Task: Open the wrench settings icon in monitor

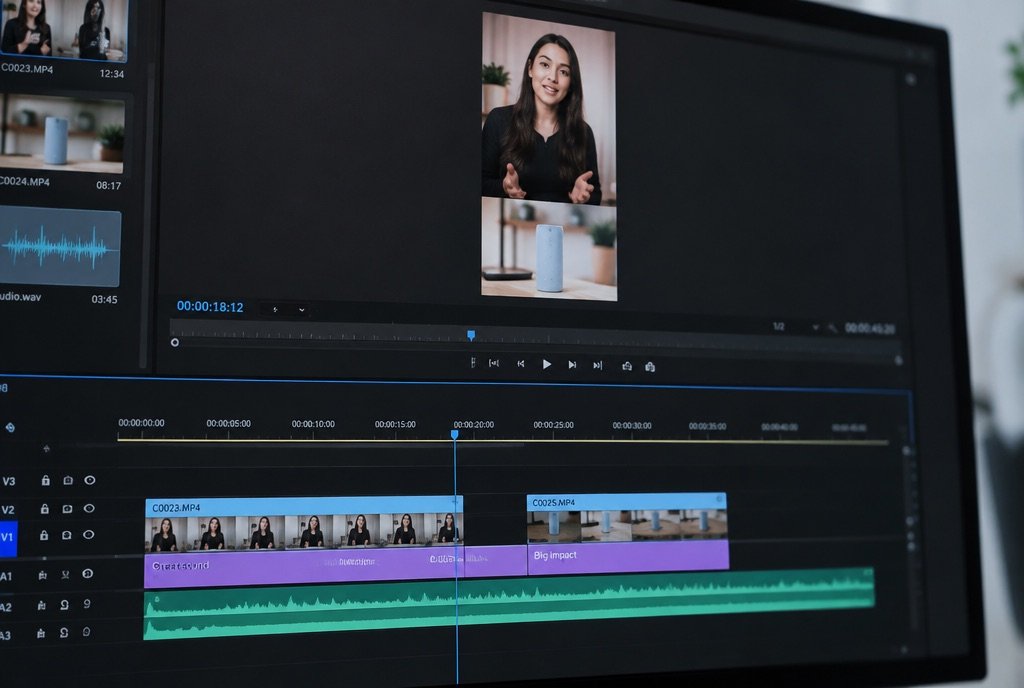Action: [x=831, y=328]
